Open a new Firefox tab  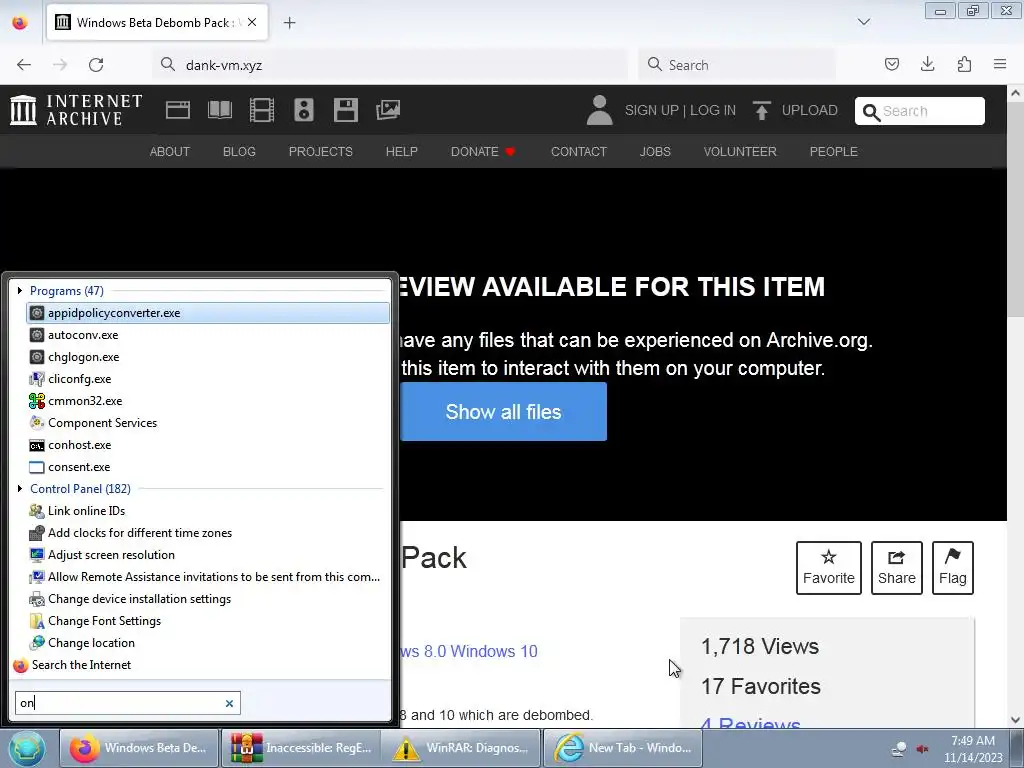pos(289,23)
